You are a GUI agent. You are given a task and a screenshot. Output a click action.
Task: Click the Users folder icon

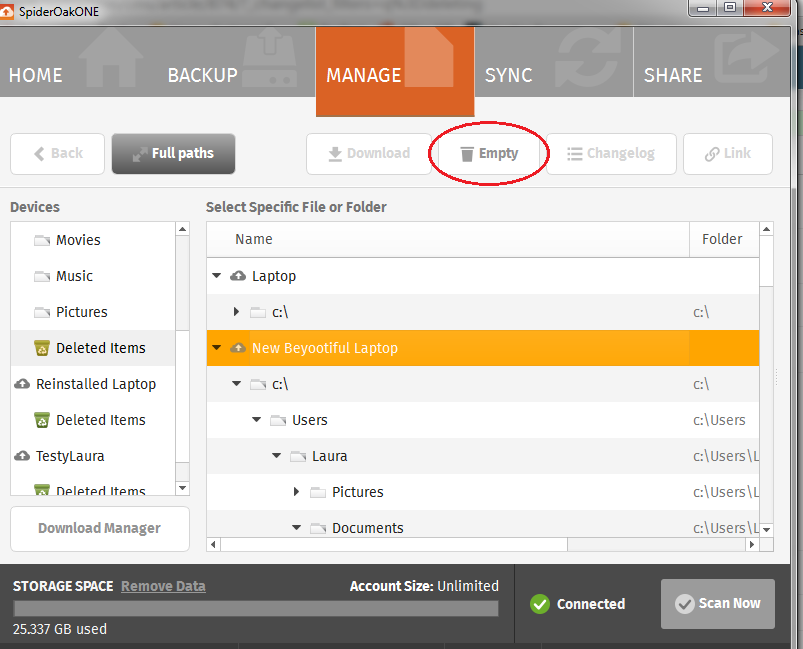278,420
